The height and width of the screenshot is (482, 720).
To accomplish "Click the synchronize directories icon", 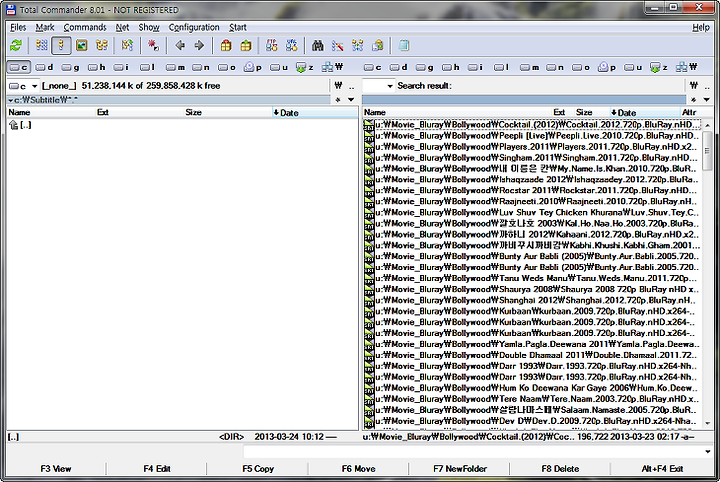I will (x=358, y=45).
